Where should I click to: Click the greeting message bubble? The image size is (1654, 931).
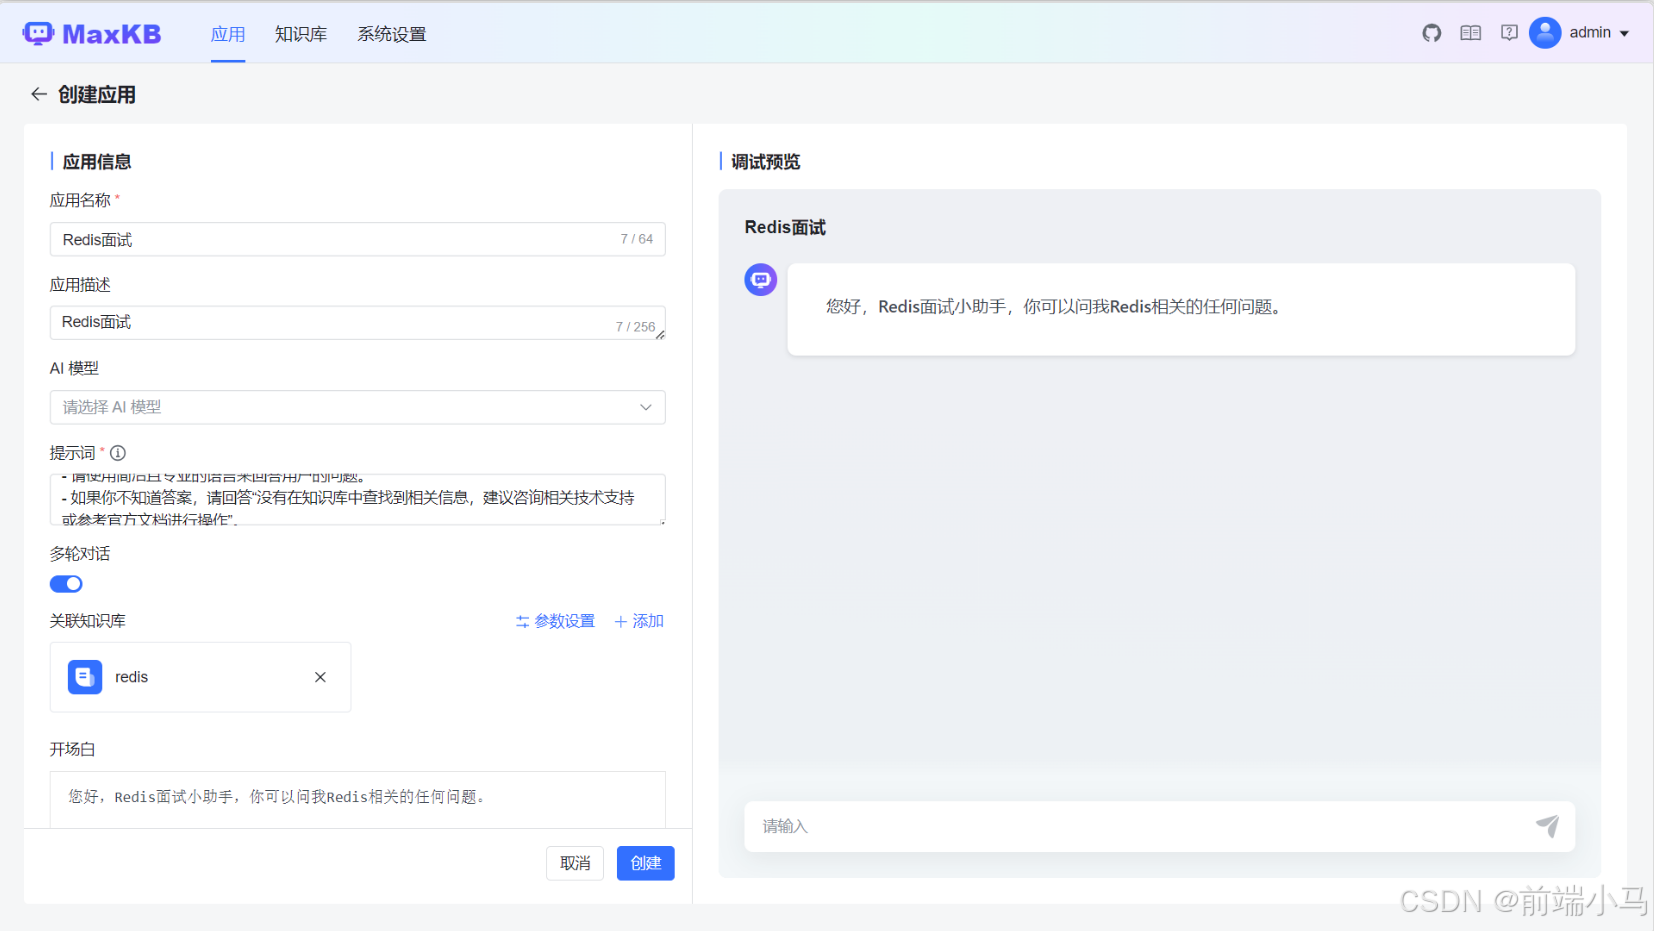[x=1181, y=309]
